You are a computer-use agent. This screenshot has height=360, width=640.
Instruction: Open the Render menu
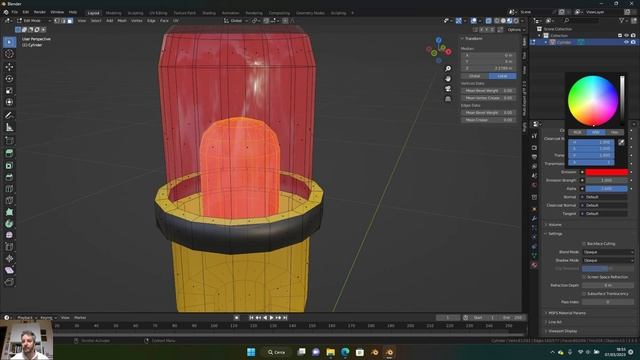click(40, 12)
